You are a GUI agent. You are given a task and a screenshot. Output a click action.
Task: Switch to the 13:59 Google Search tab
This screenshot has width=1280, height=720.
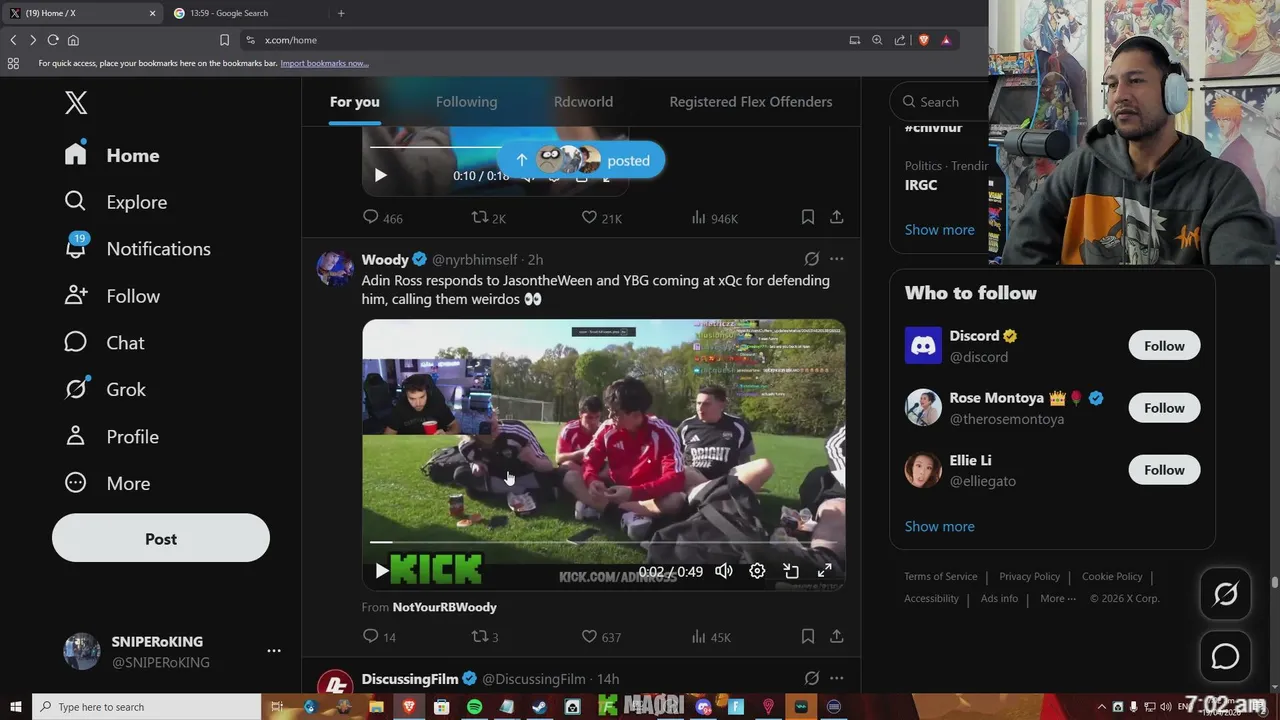pos(245,13)
